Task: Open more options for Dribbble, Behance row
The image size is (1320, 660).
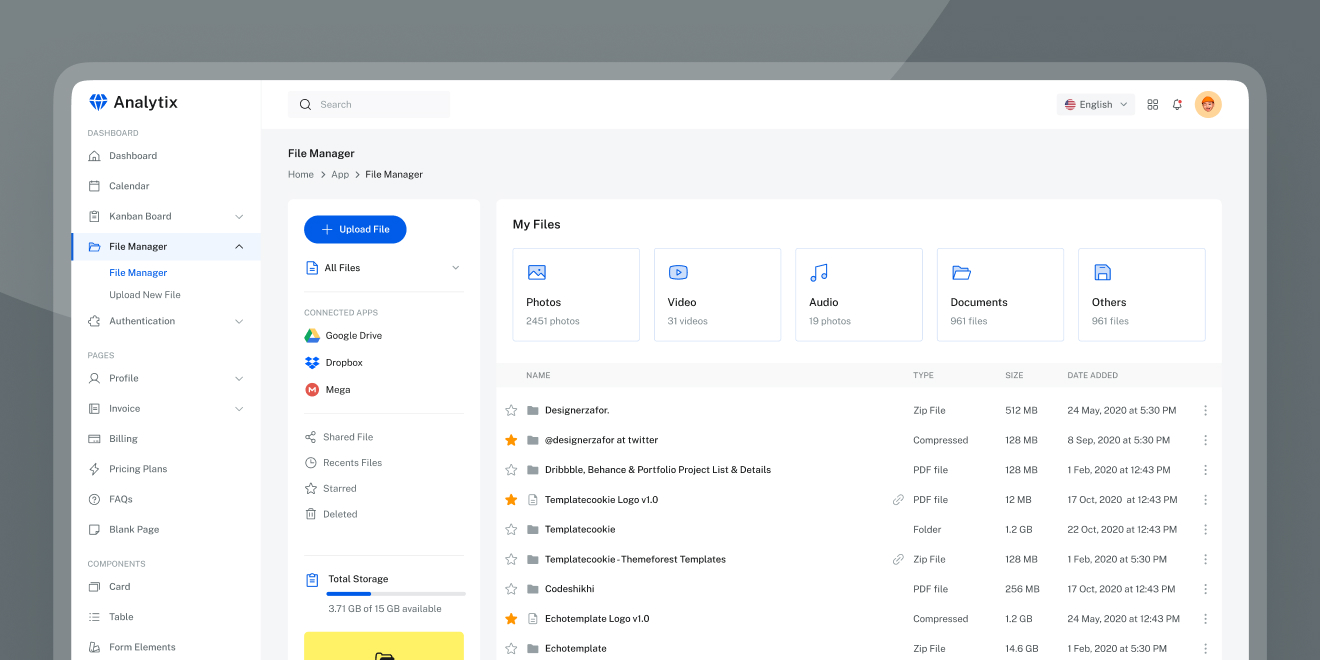Action: click(1205, 470)
